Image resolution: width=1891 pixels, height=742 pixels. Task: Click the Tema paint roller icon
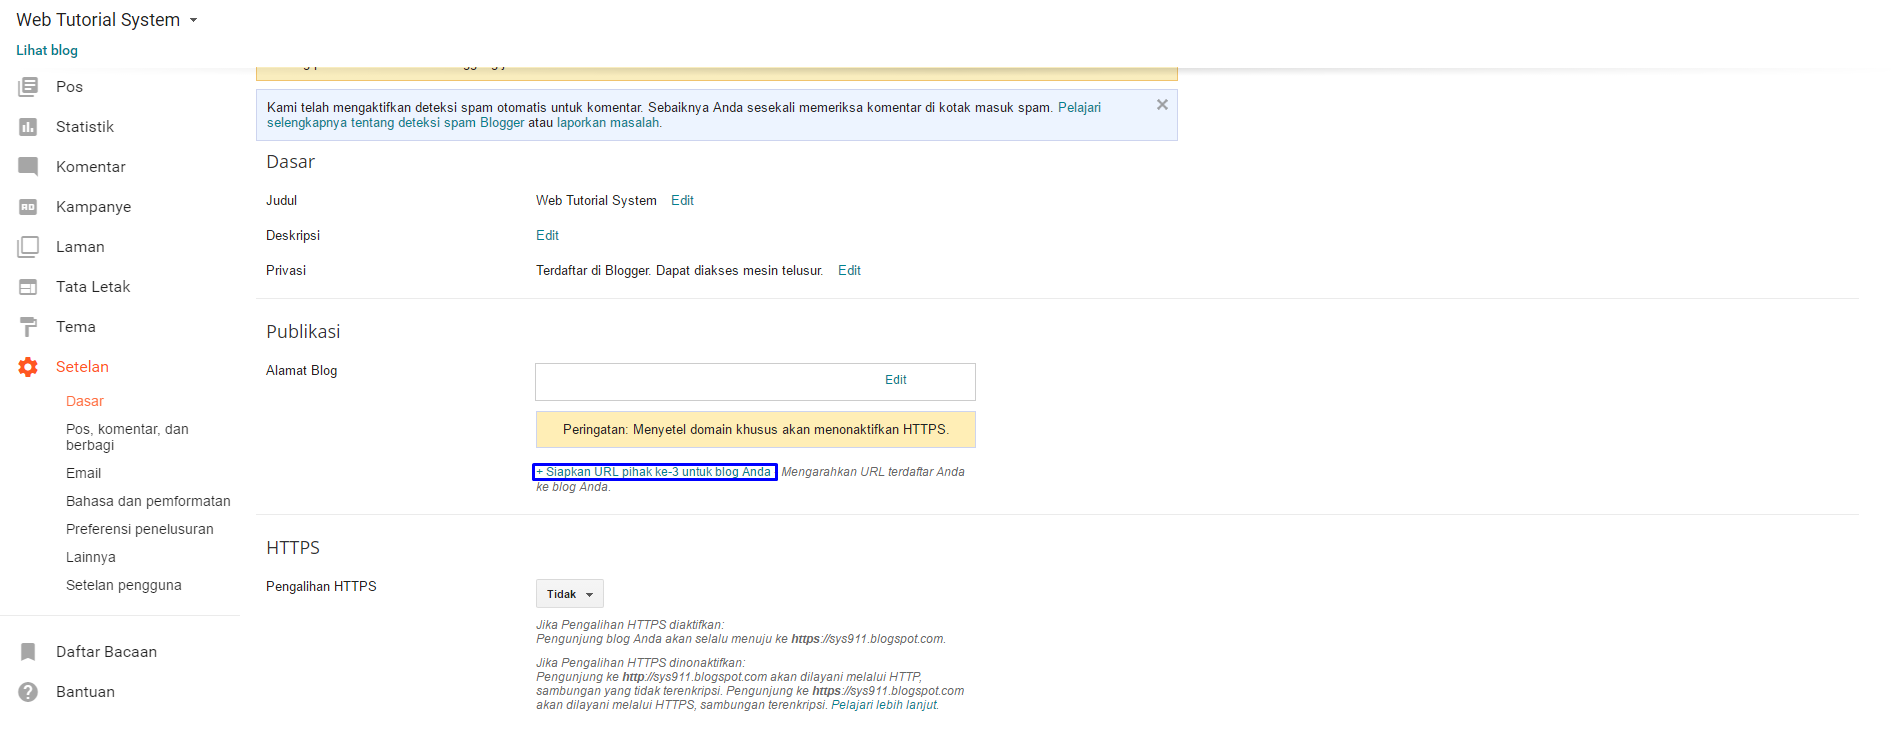coord(28,327)
